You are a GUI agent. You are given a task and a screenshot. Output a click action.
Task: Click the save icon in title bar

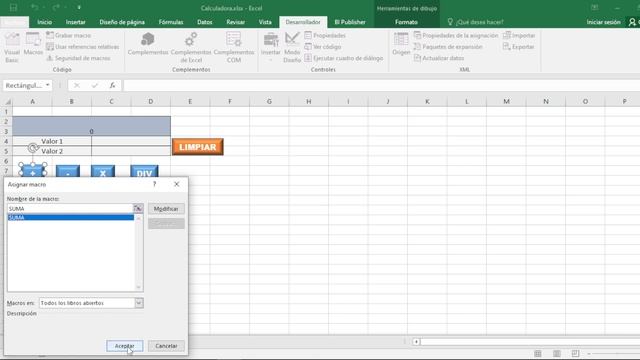coord(13,7)
